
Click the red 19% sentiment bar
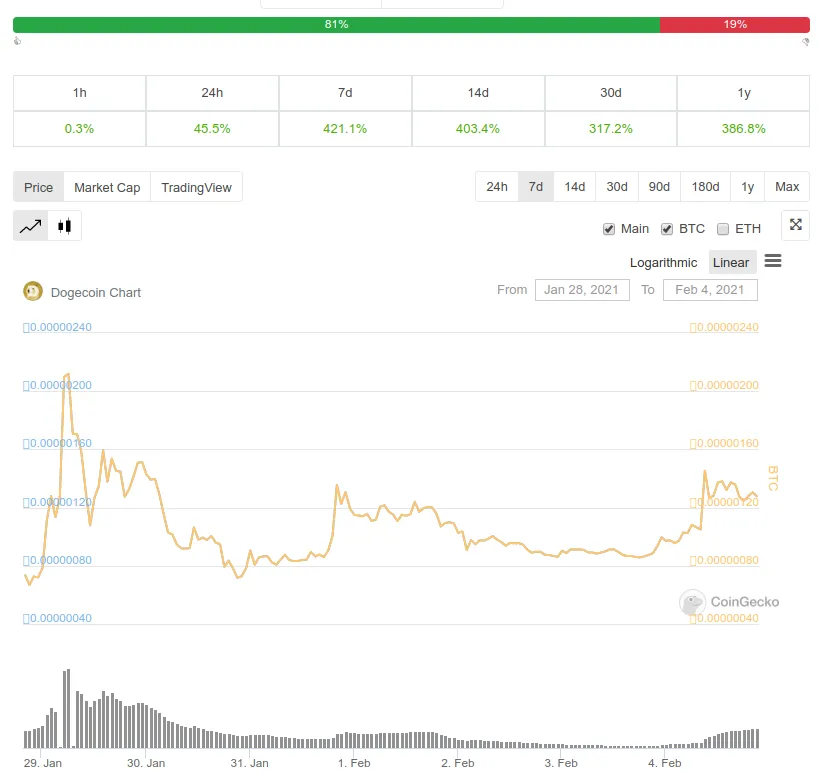[x=735, y=25]
